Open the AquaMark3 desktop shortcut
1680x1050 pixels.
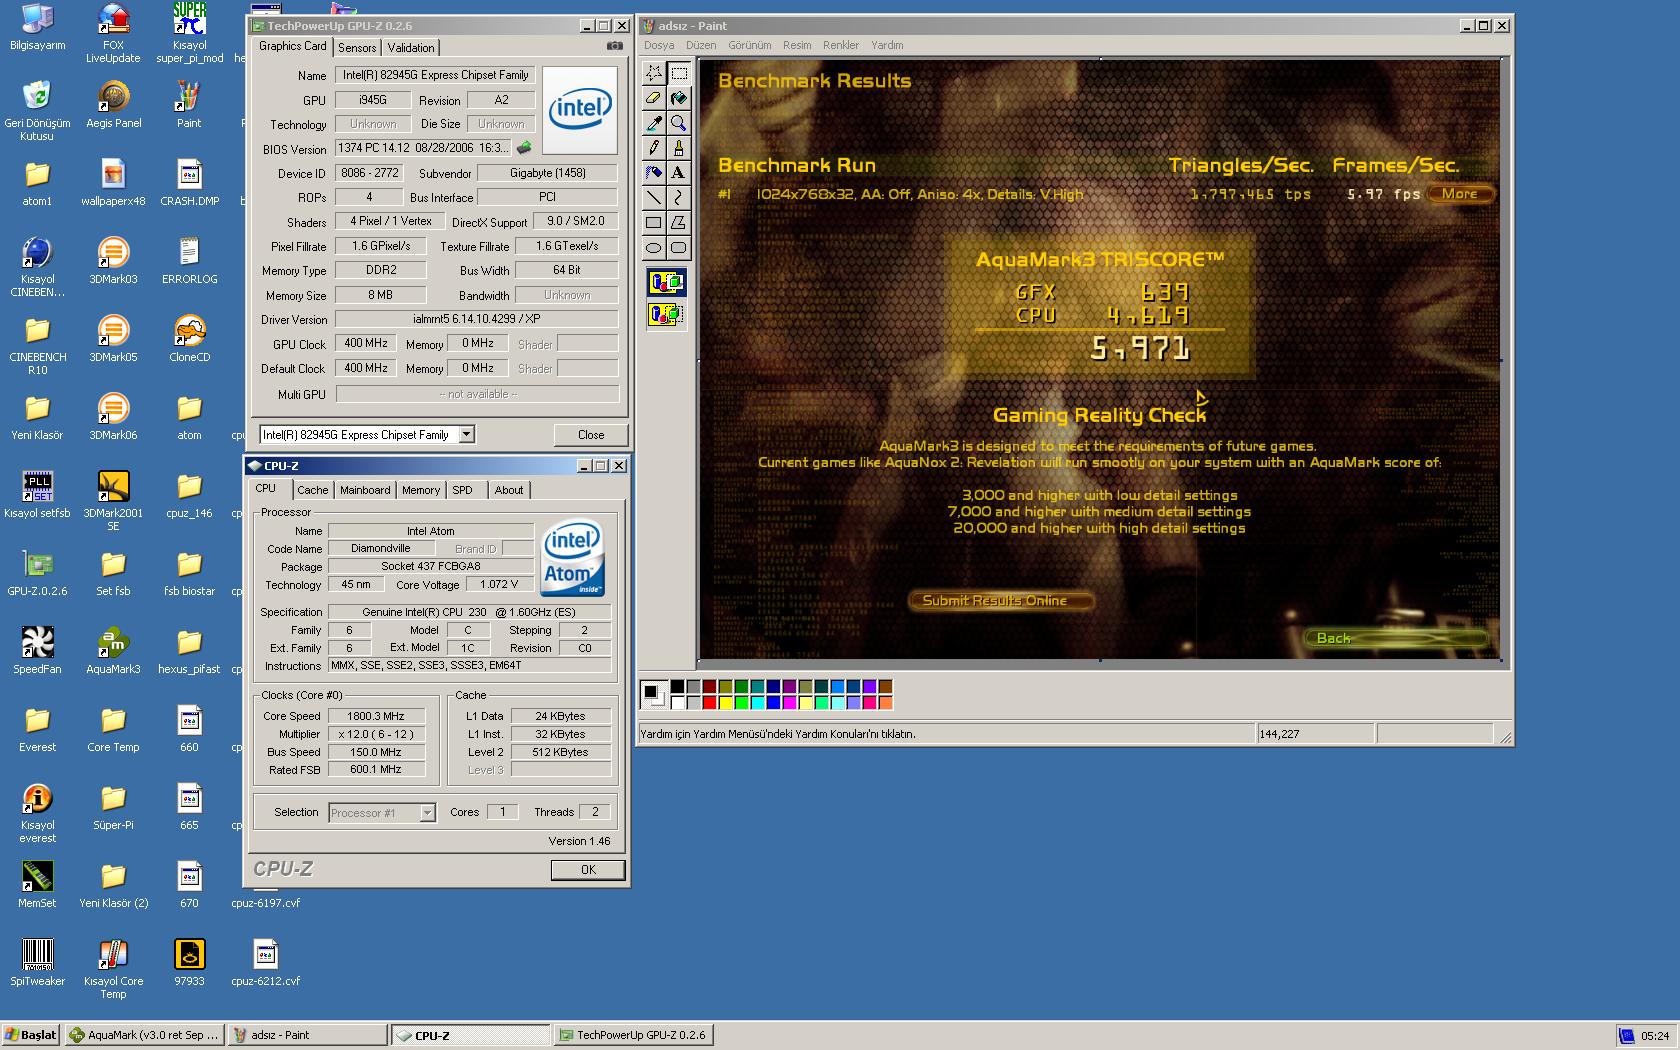pyautogui.click(x=113, y=650)
